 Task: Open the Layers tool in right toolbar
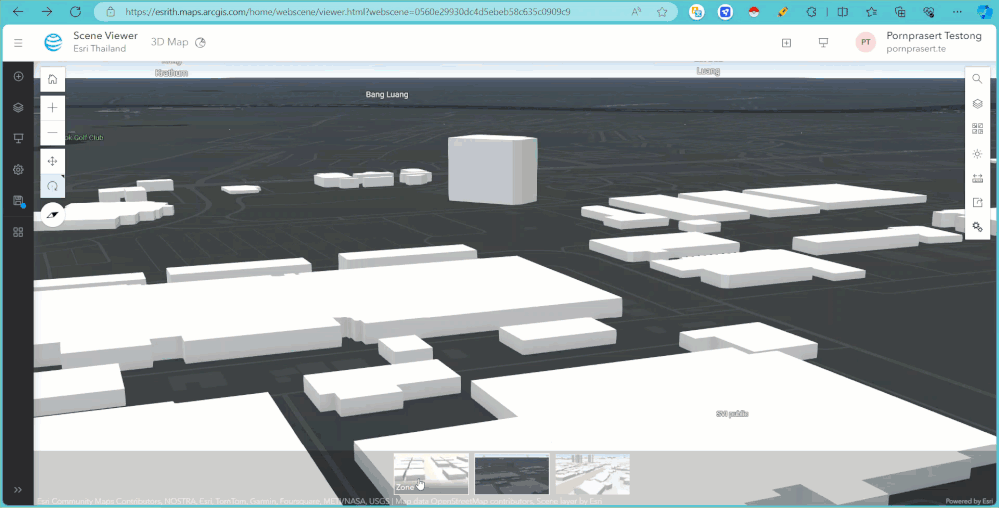coord(977,104)
